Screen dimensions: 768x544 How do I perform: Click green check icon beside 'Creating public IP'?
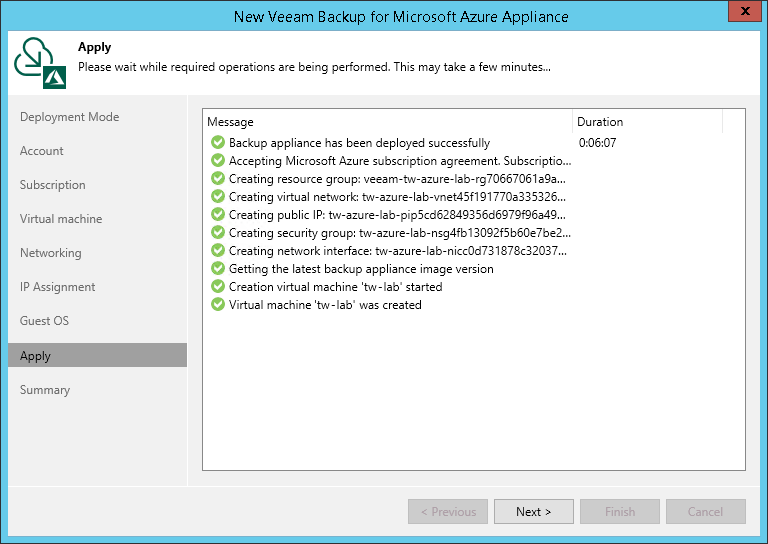tap(217, 214)
